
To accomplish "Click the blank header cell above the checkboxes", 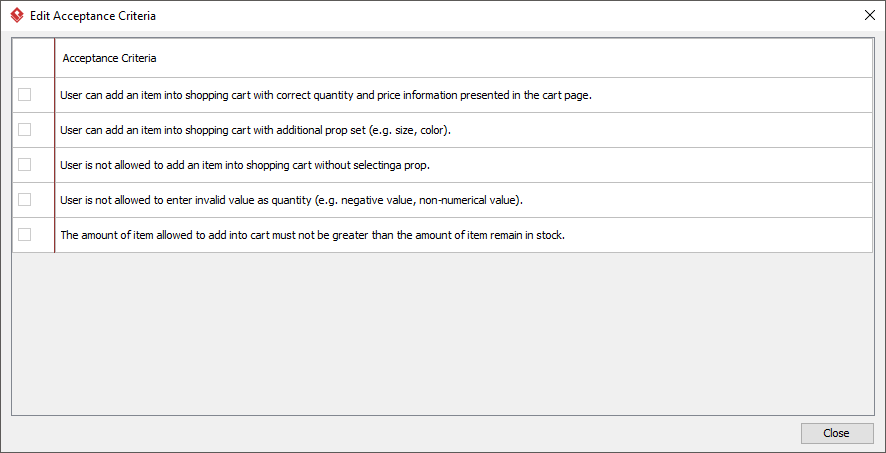I will point(33,58).
